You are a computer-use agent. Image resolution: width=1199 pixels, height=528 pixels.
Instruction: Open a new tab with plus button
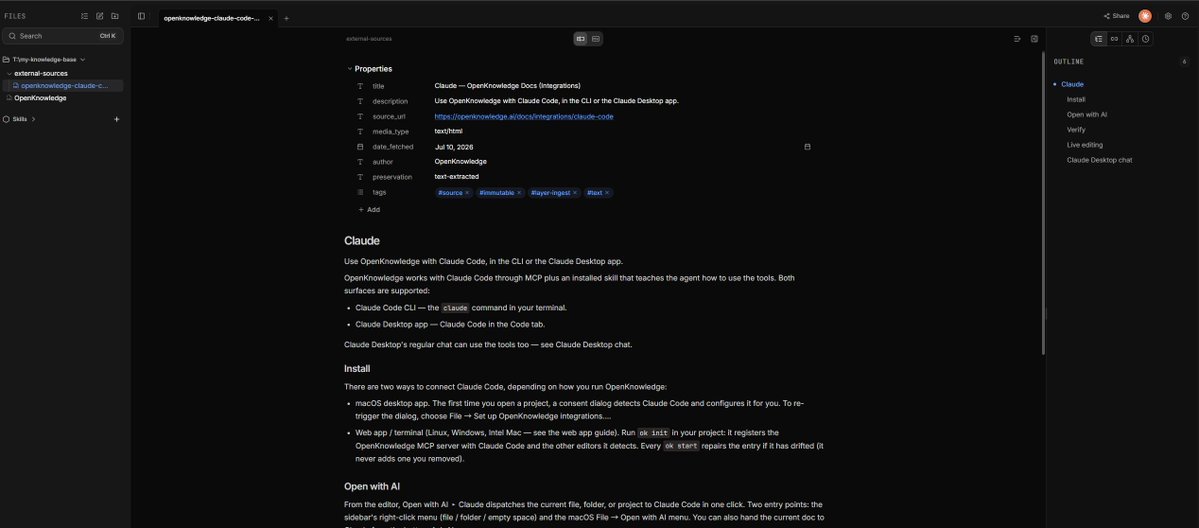click(x=287, y=18)
